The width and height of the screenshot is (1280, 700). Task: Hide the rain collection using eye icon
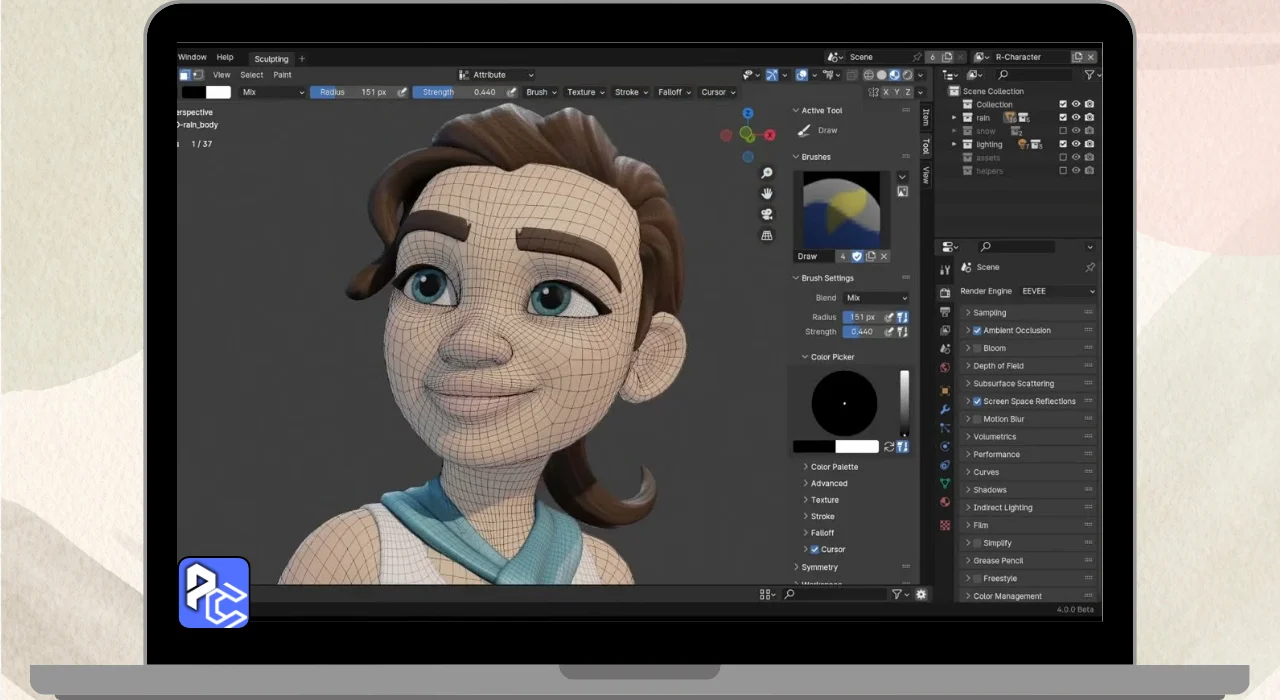[x=1076, y=117]
